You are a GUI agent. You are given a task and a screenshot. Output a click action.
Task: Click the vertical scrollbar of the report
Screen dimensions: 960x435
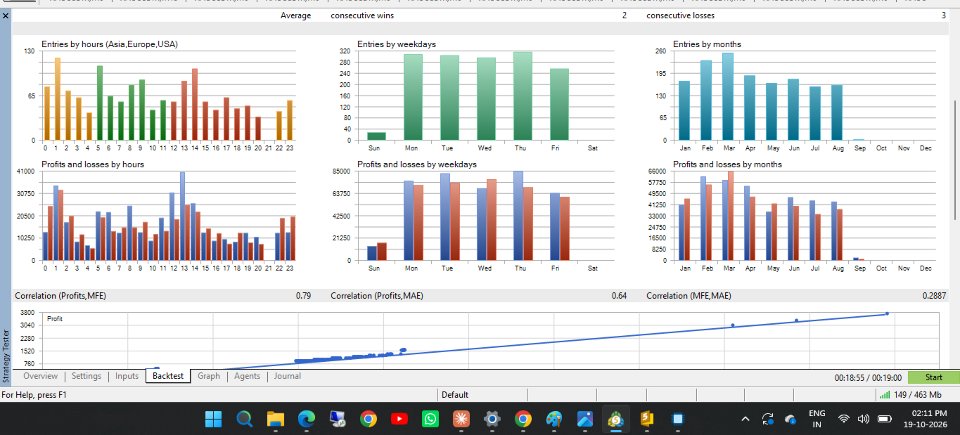click(x=955, y=159)
